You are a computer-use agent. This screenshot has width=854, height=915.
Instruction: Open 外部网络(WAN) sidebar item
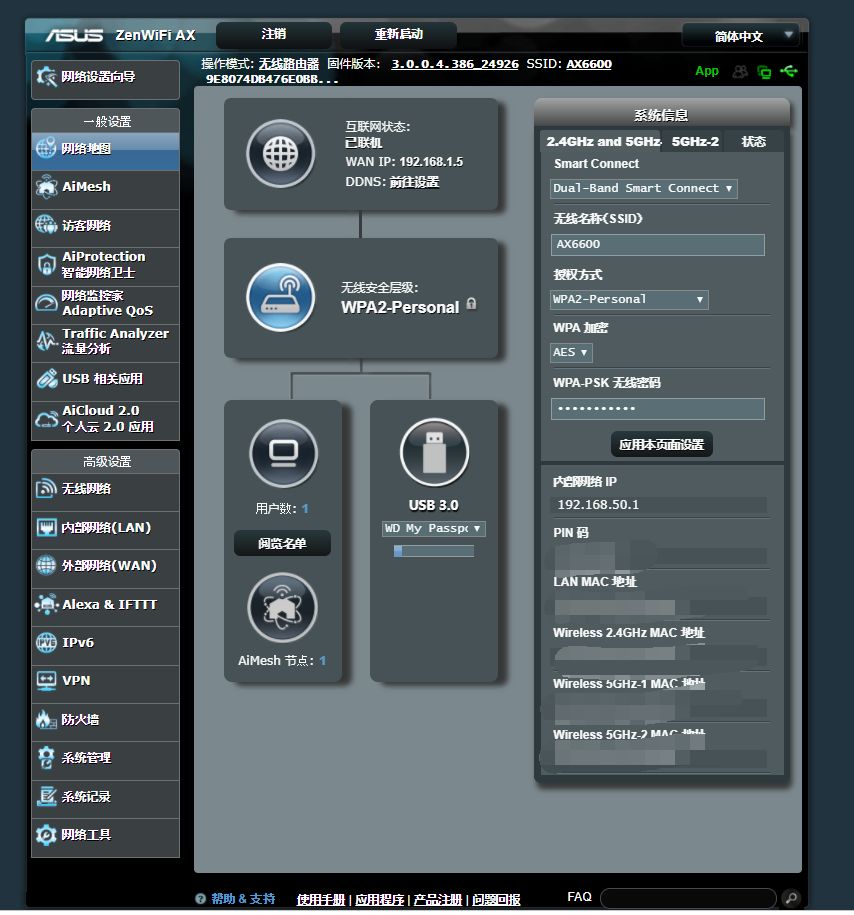pos(106,566)
